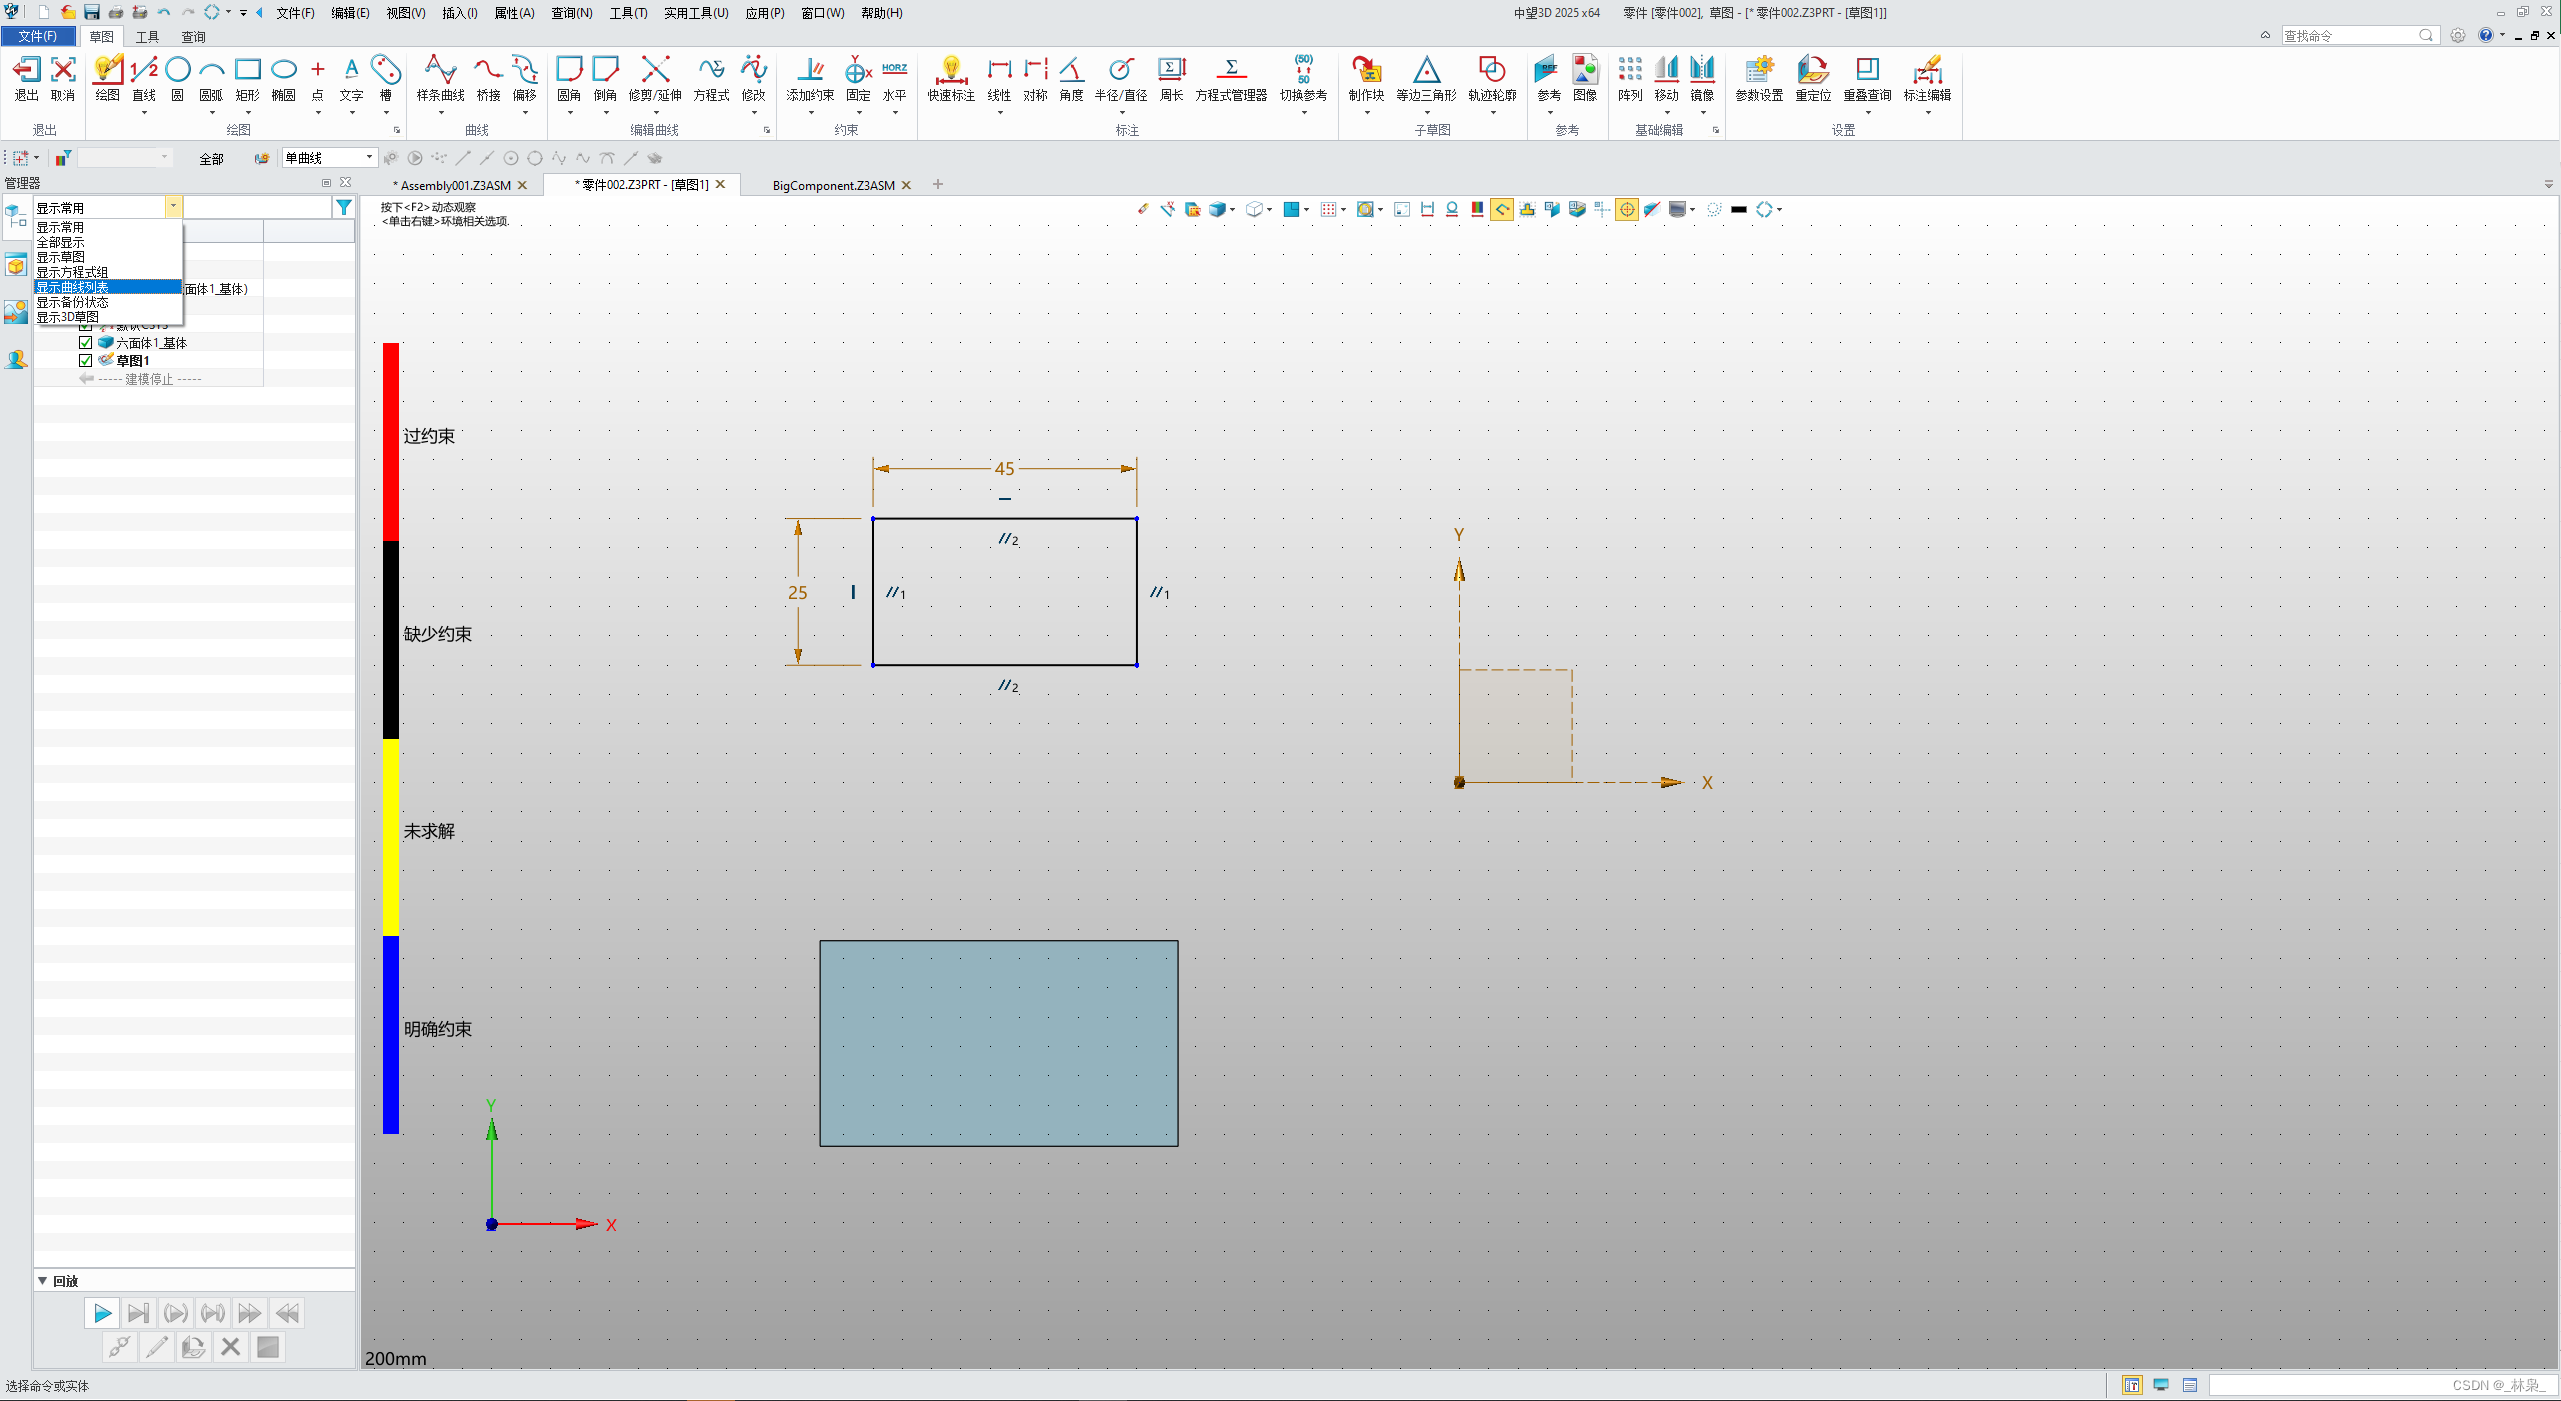
Task: Switch to the BigComponent.Z3ASM tab
Action: coord(832,185)
